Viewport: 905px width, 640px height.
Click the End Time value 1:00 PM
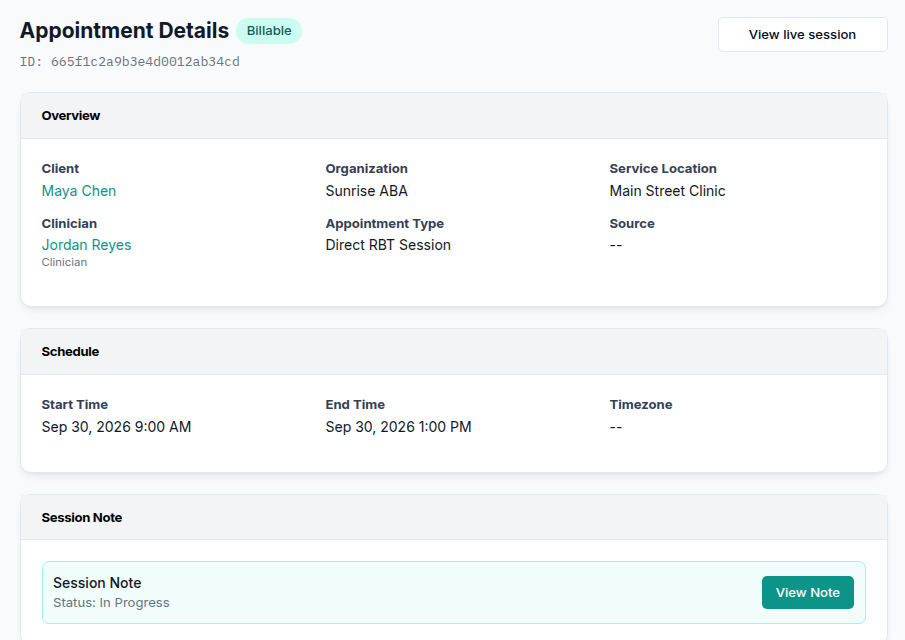point(398,427)
